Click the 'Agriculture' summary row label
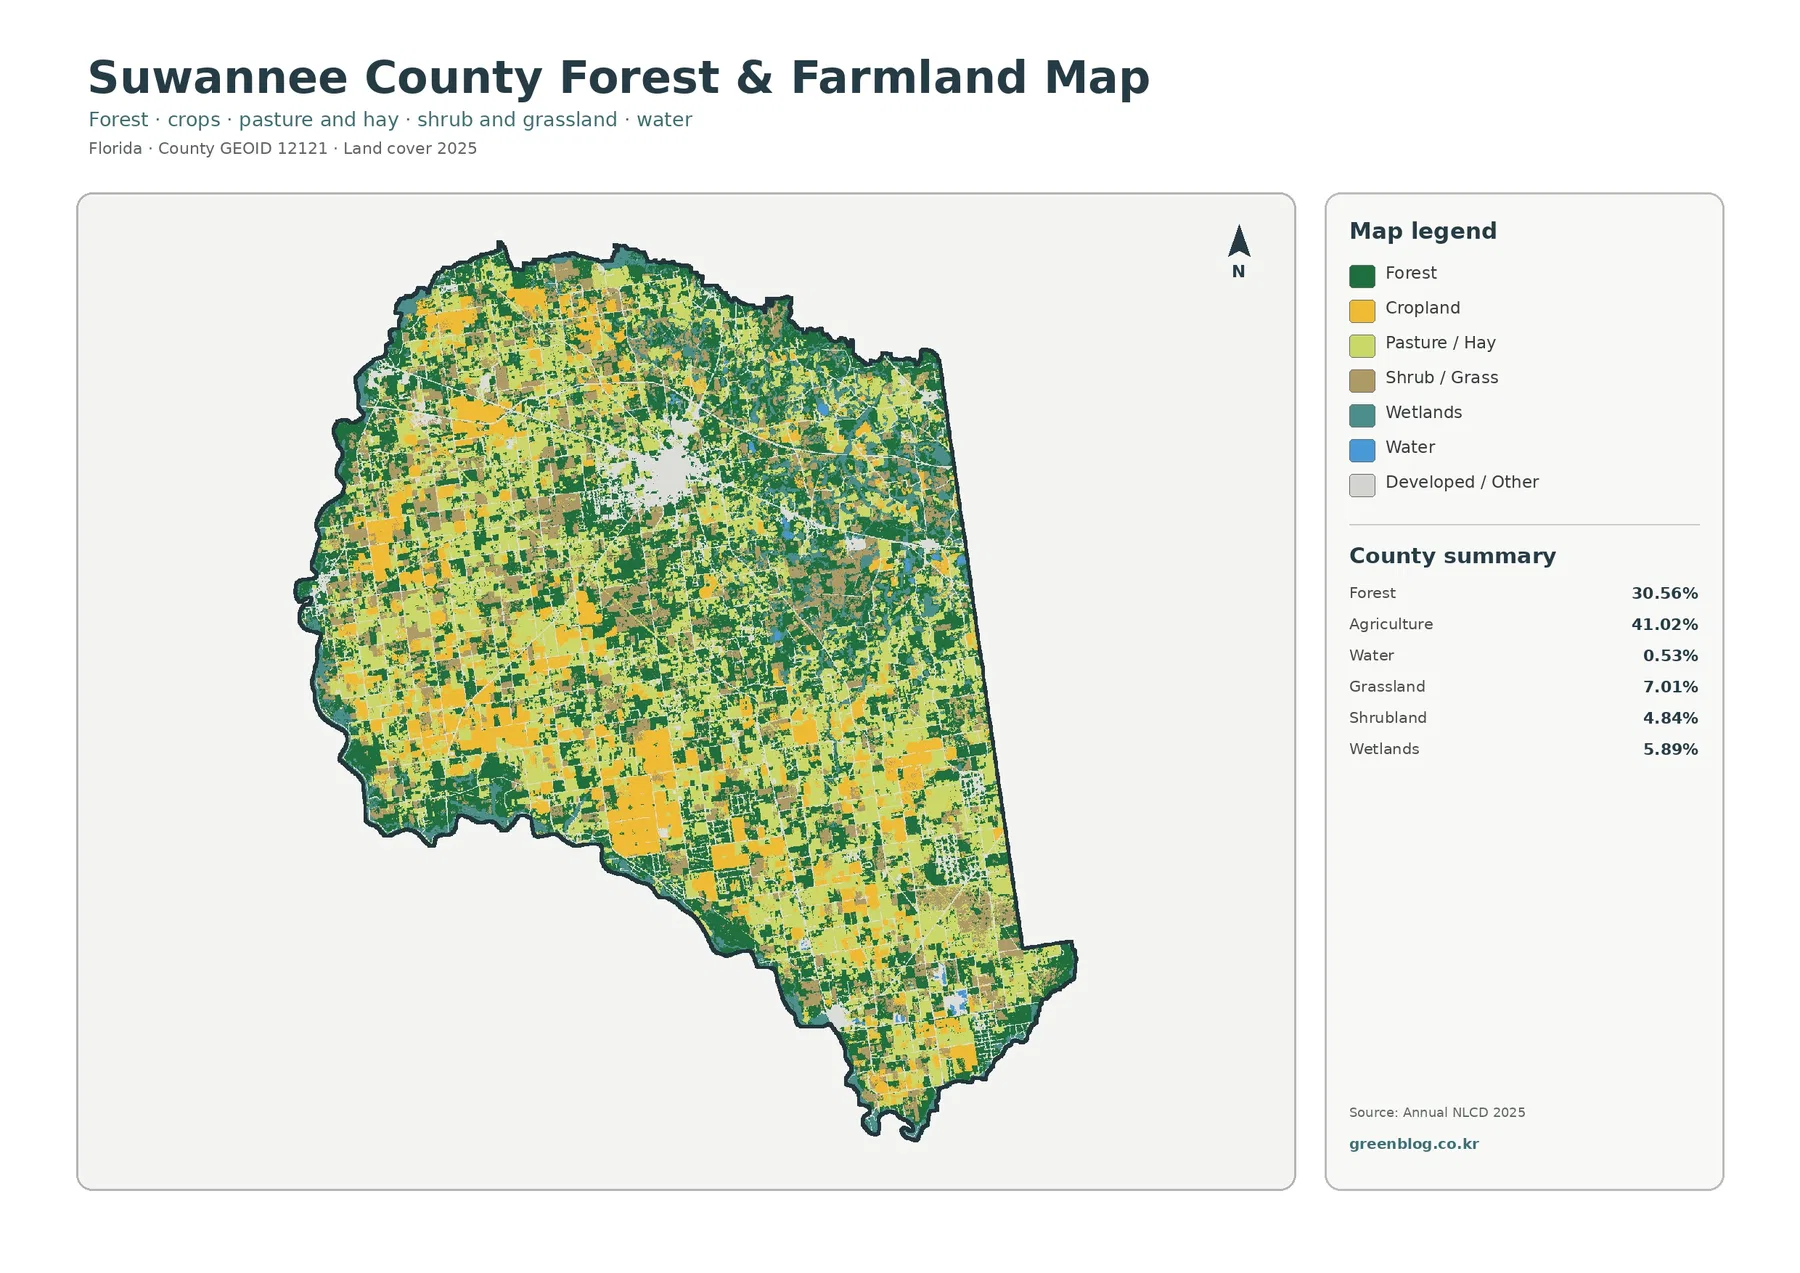Viewport: 1800px width, 1273px height. click(x=1390, y=624)
